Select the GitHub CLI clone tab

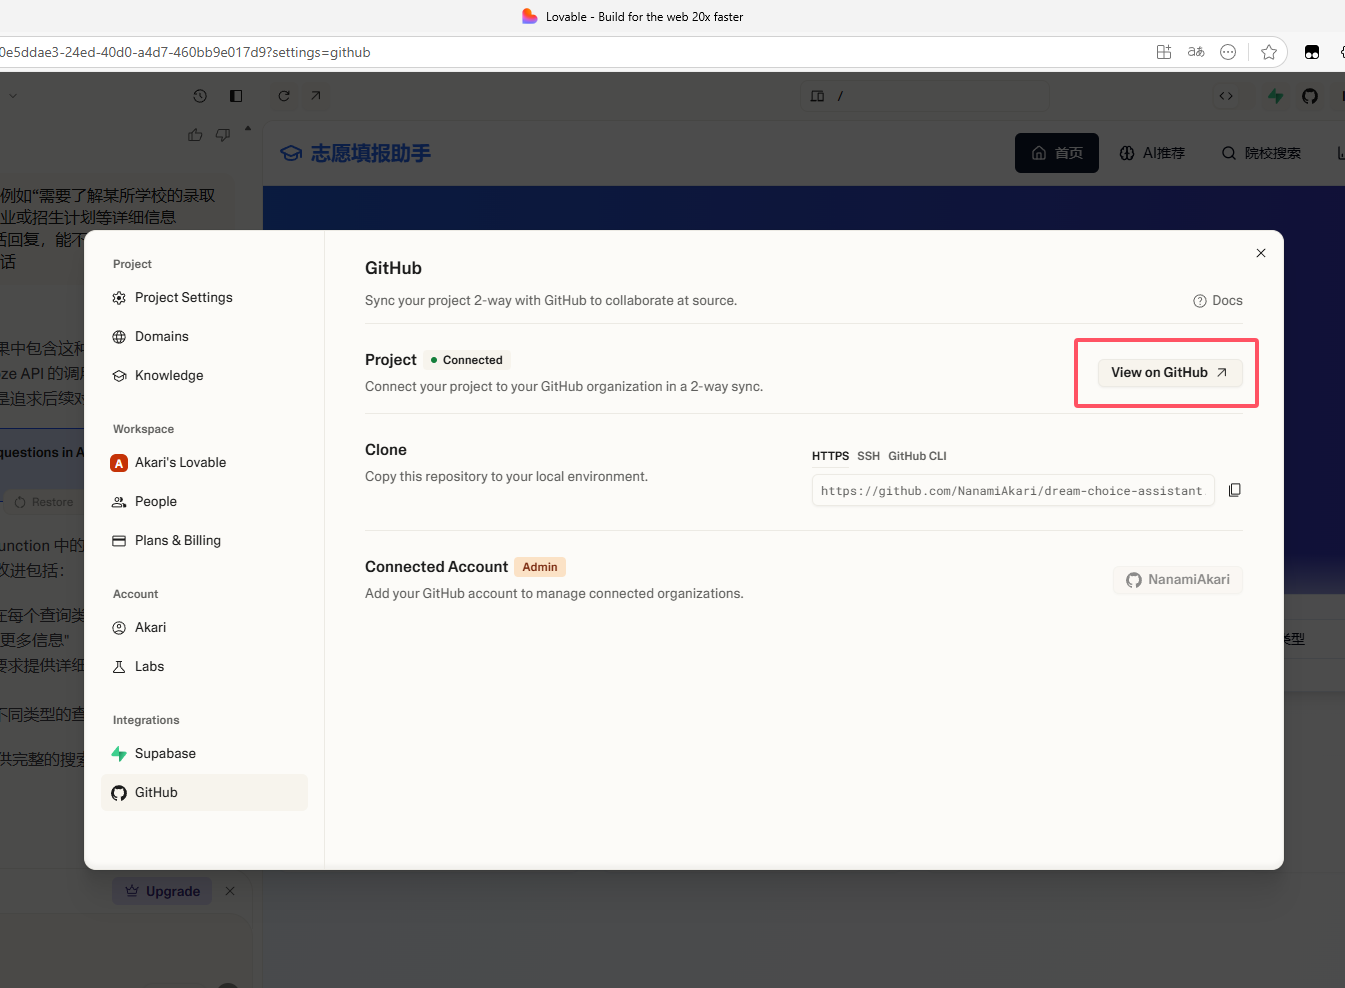pos(917,456)
